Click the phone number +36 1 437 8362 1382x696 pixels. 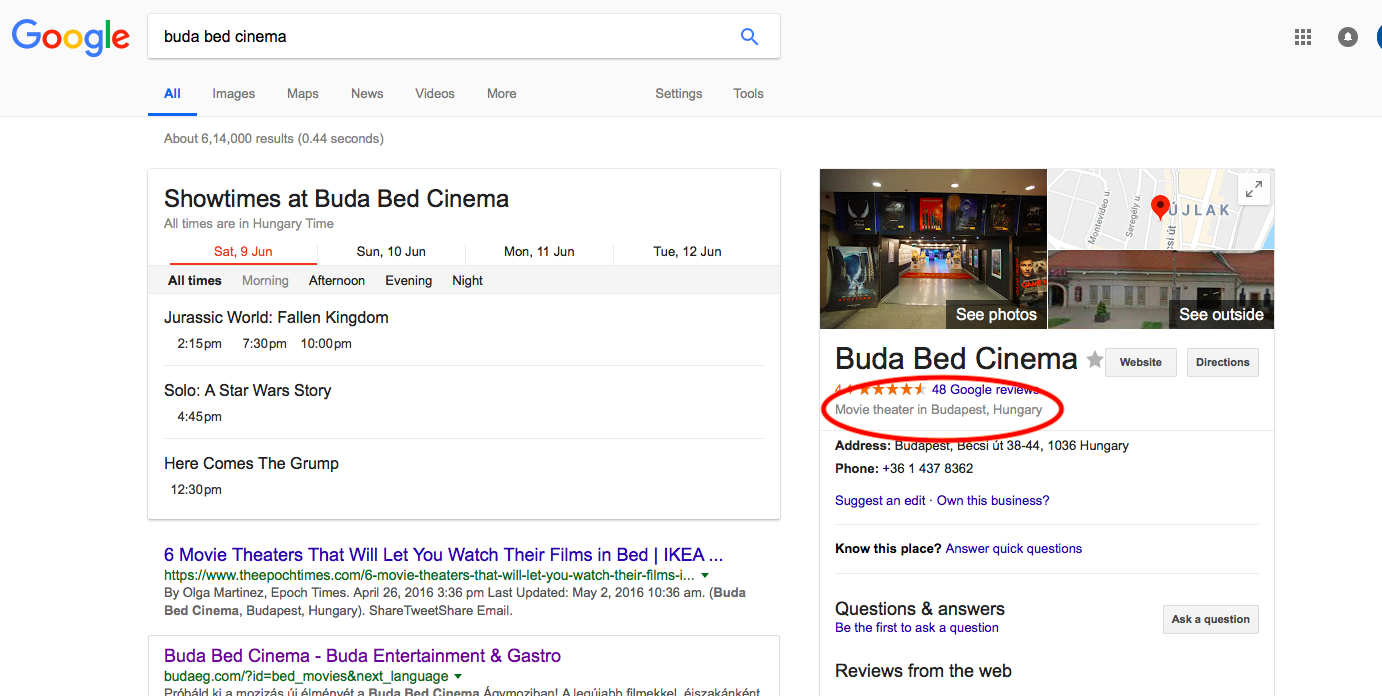(x=927, y=468)
